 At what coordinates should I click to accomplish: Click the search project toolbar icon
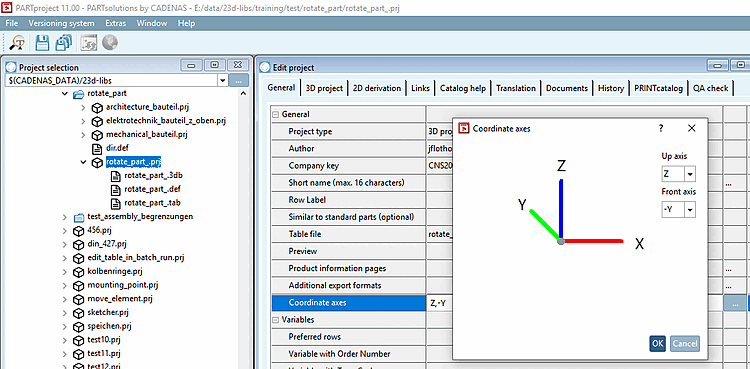(x=18, y=43)
